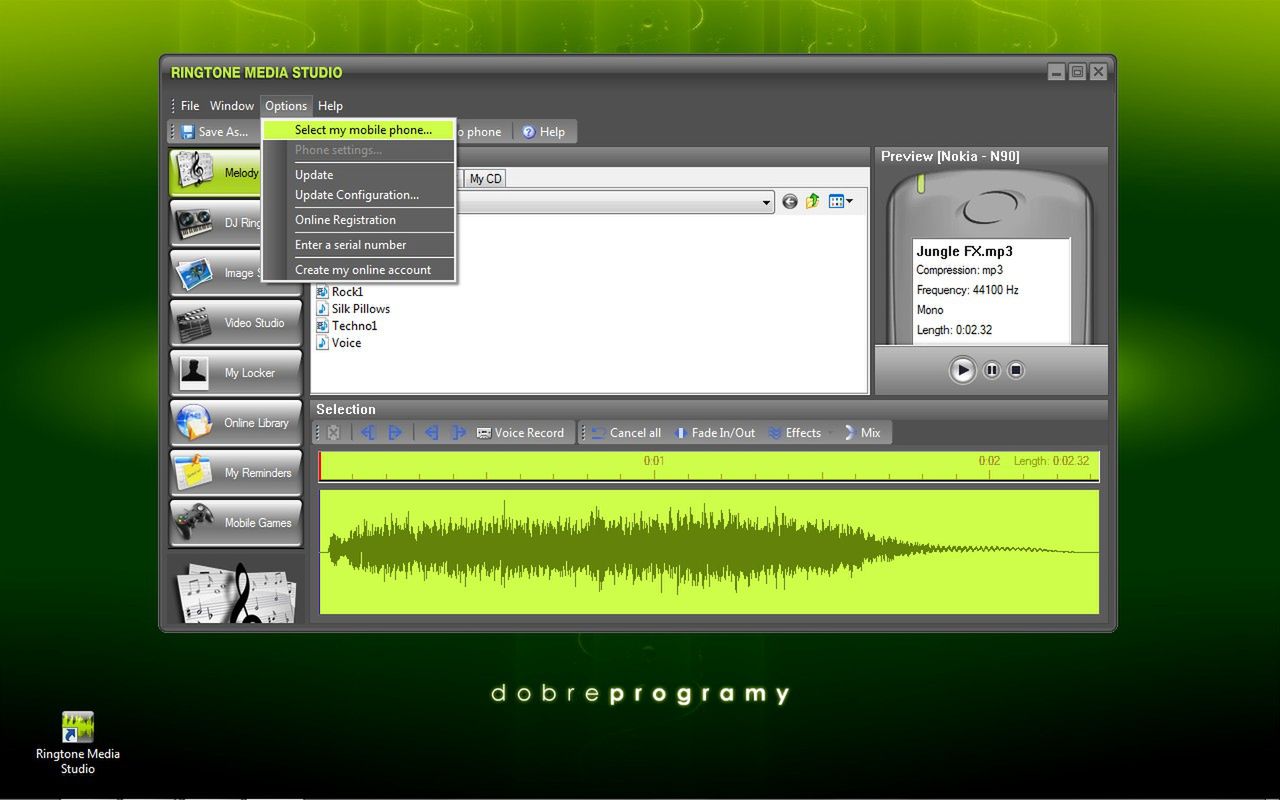Click the Mix icon

click(x=850, y=432)
